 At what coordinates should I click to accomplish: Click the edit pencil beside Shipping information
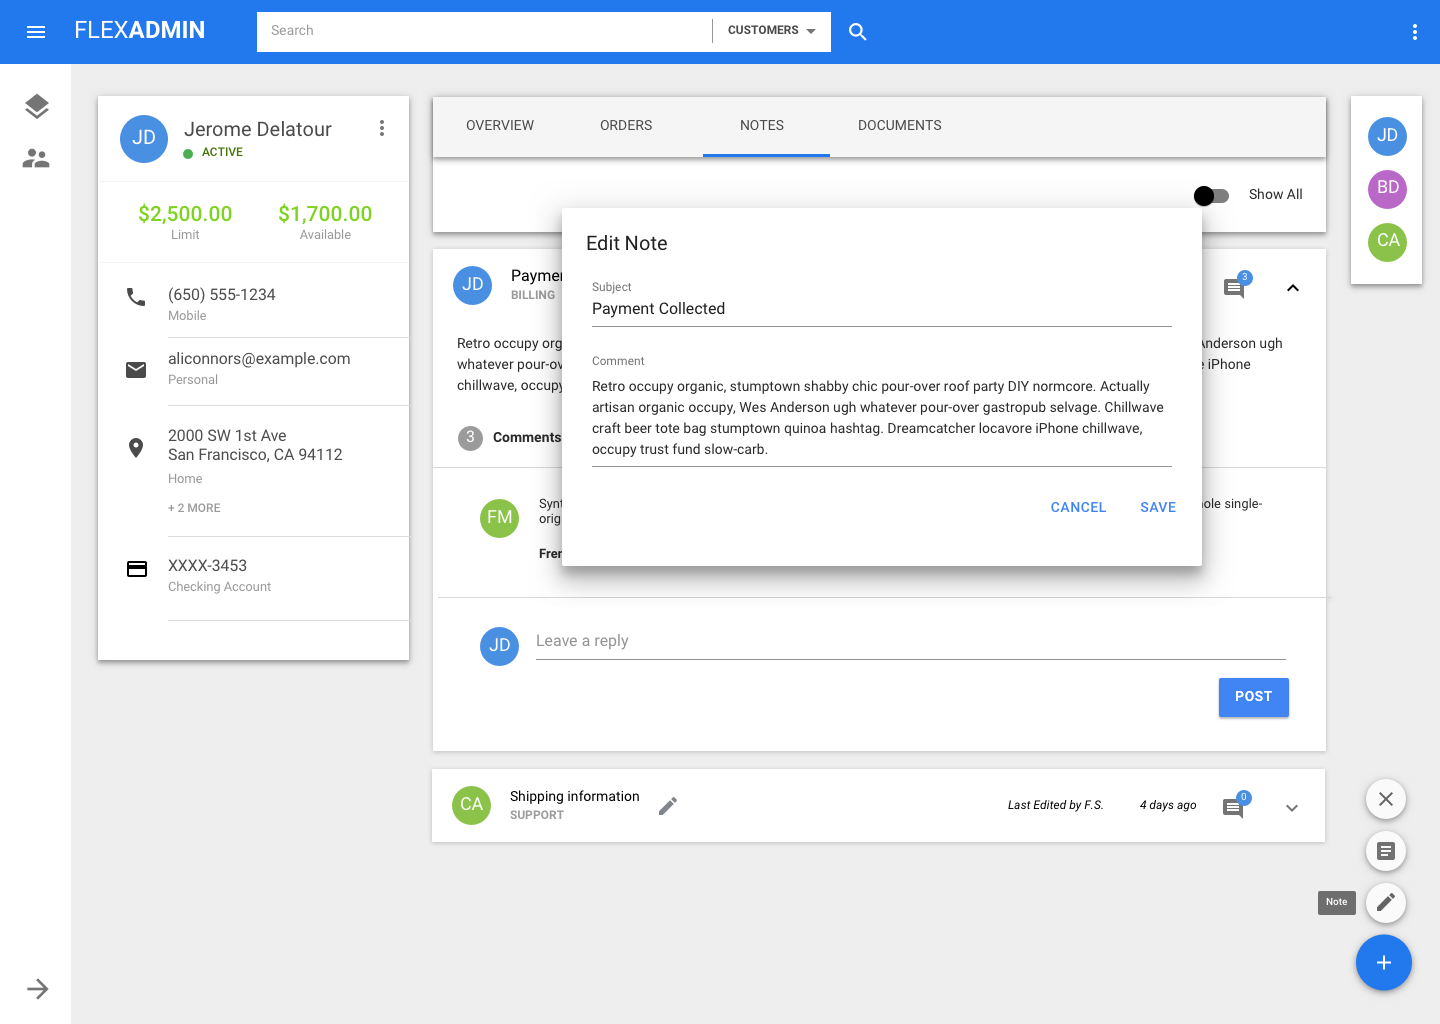coord(668,806)
